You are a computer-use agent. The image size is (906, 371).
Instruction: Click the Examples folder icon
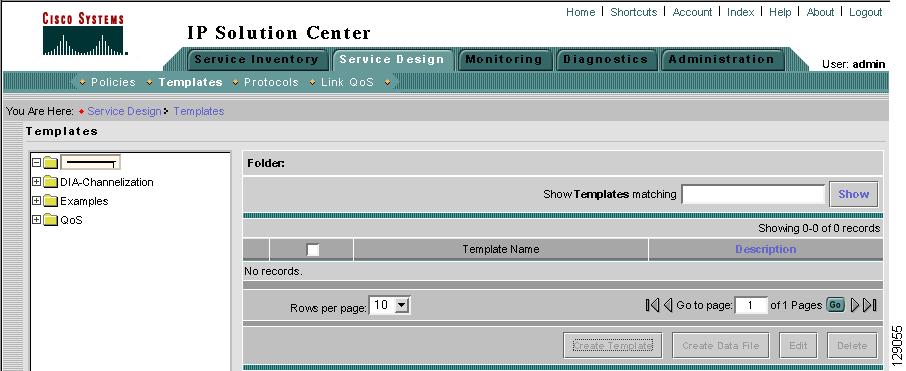51,202
